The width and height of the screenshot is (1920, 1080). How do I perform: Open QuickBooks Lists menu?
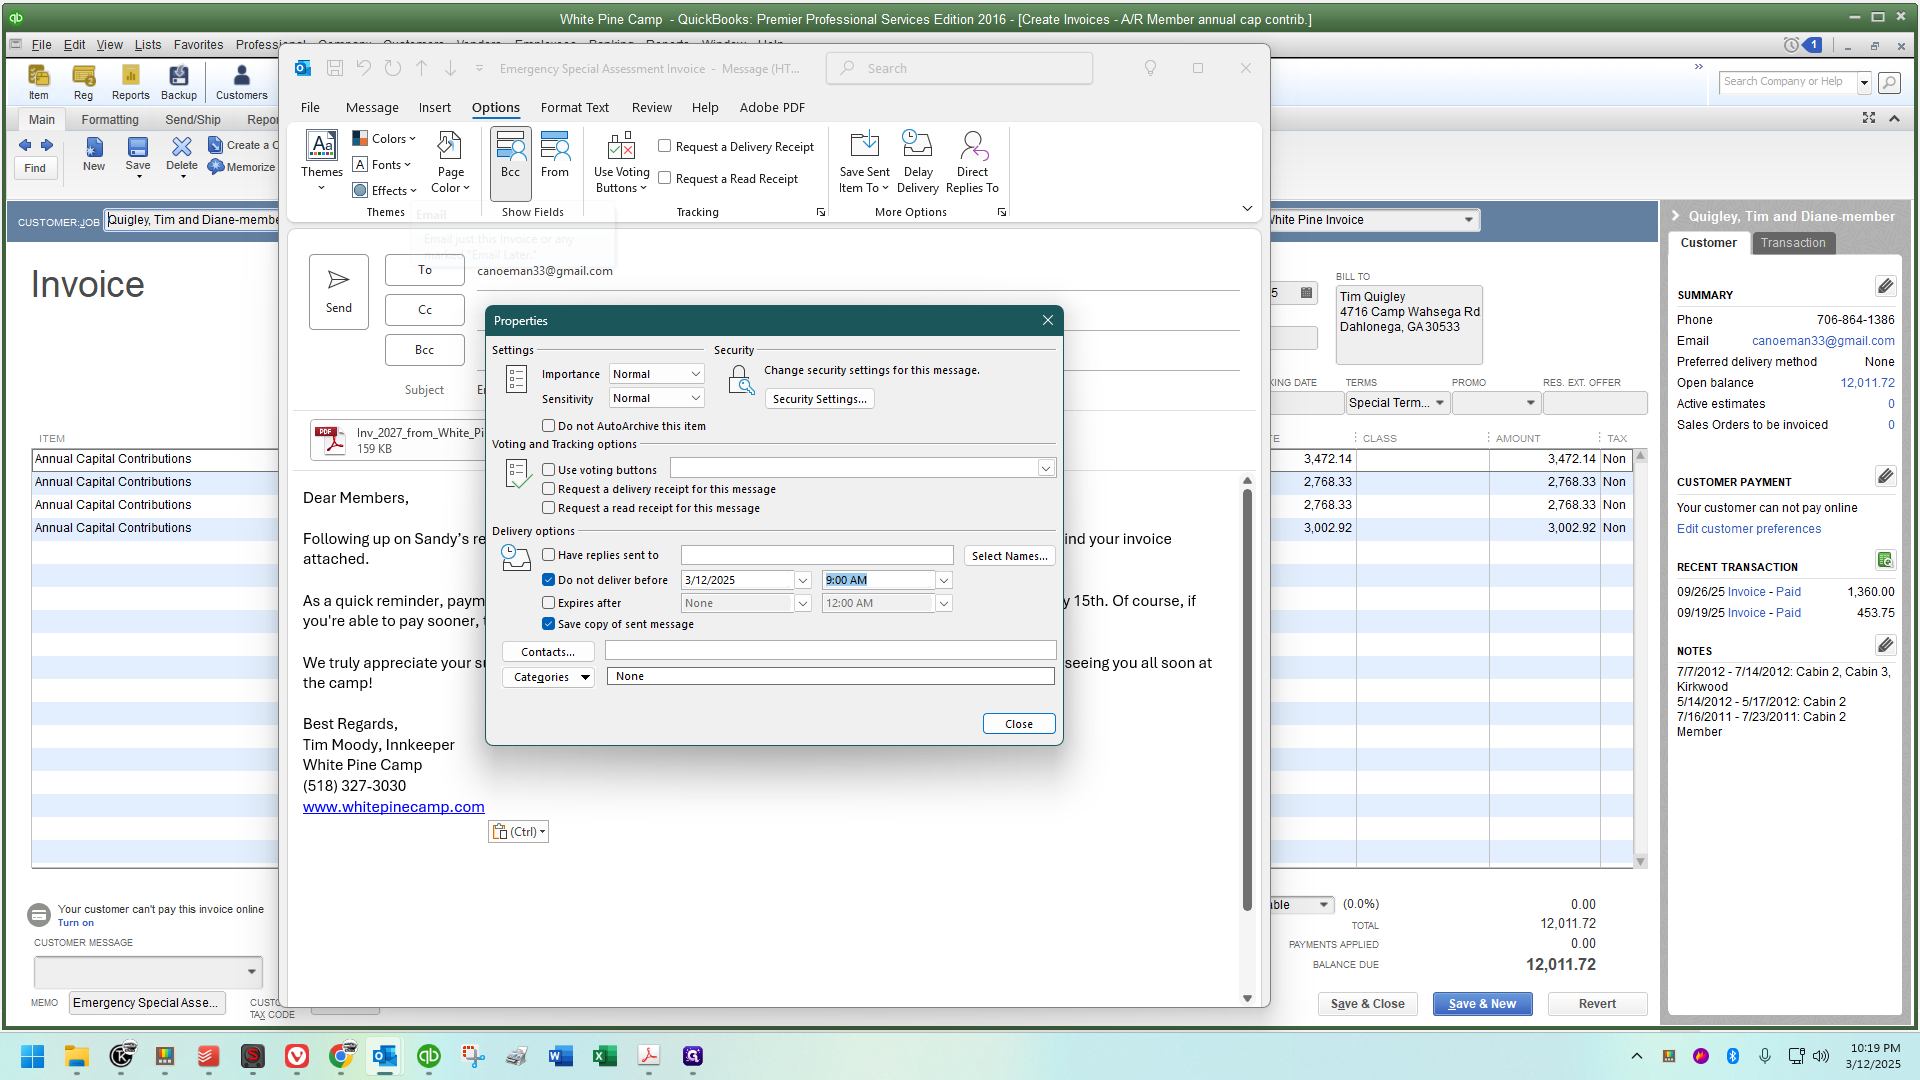click(147, 44)
